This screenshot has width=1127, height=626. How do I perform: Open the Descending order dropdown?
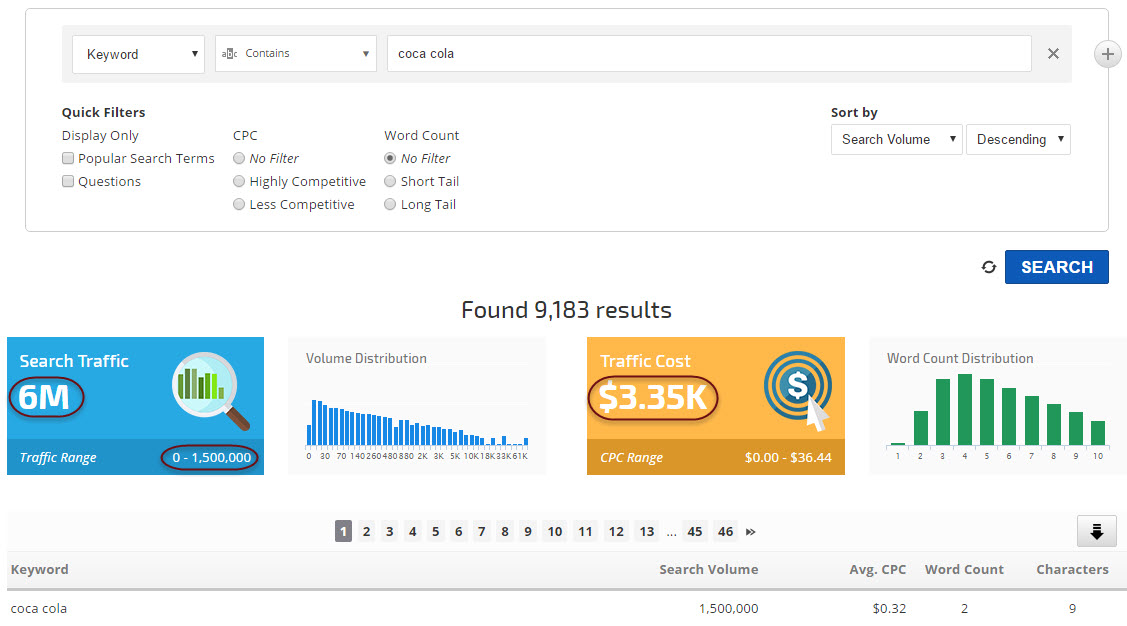pyautogui.click(x=1018, y=139)
